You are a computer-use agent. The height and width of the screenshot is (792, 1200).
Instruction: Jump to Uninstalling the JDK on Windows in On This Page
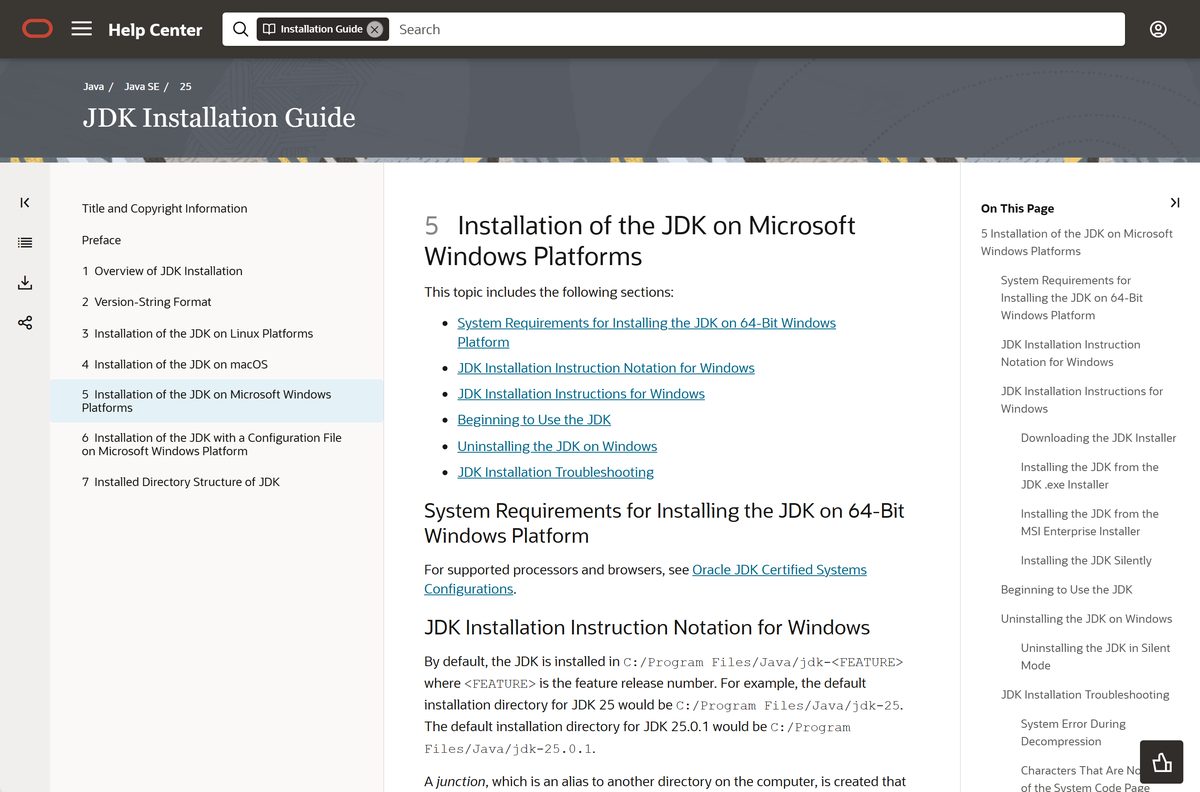tap(1086, 619)
